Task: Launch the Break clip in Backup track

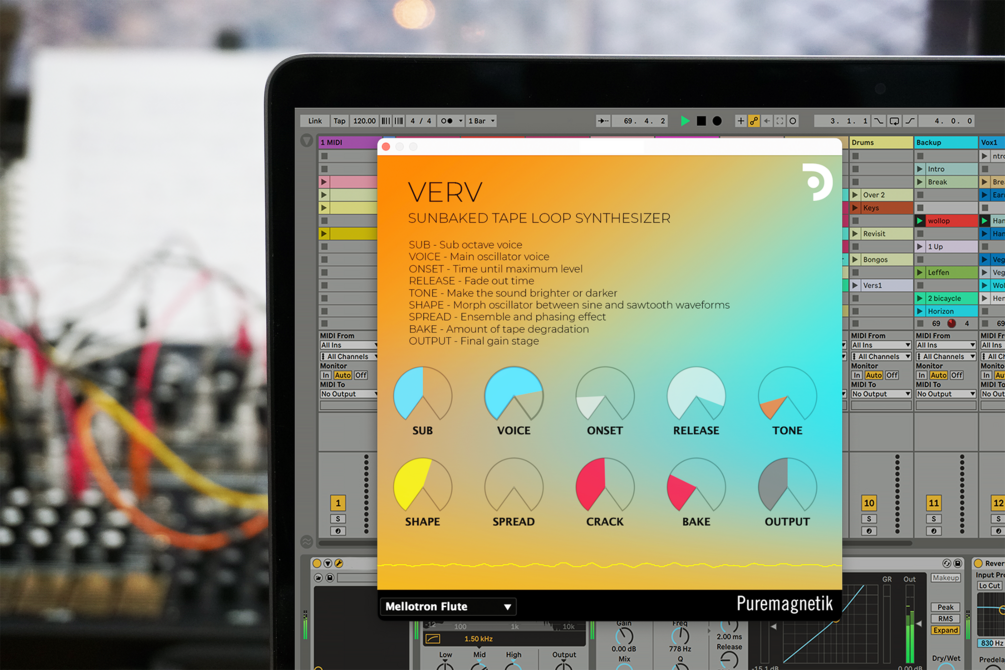Action: pos(920,182)
